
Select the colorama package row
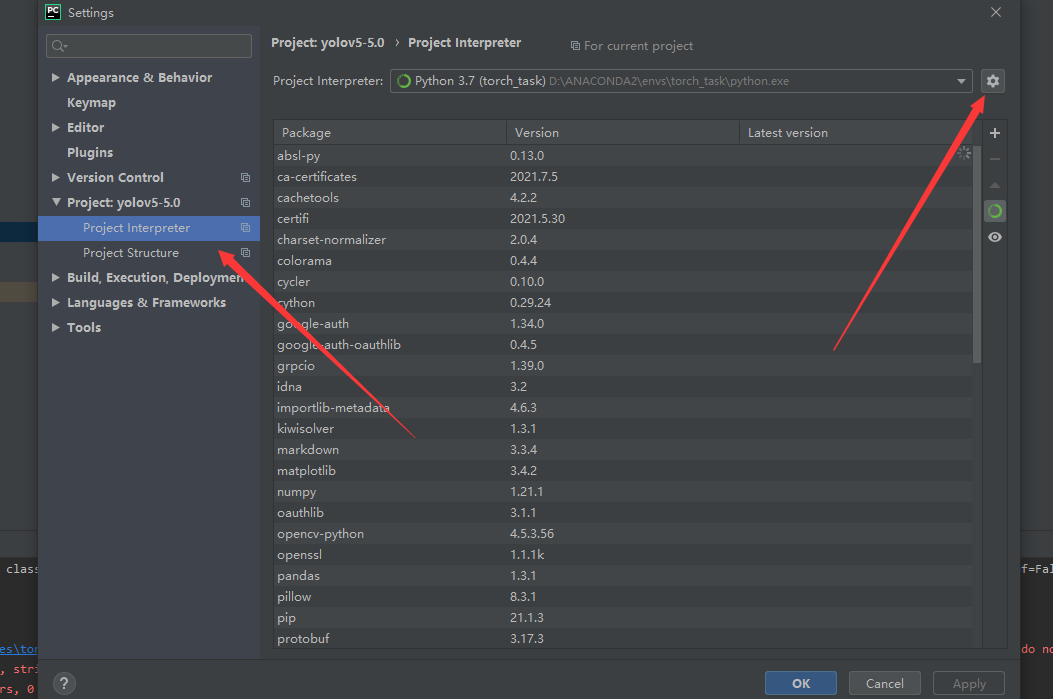[x=623, y=261]
